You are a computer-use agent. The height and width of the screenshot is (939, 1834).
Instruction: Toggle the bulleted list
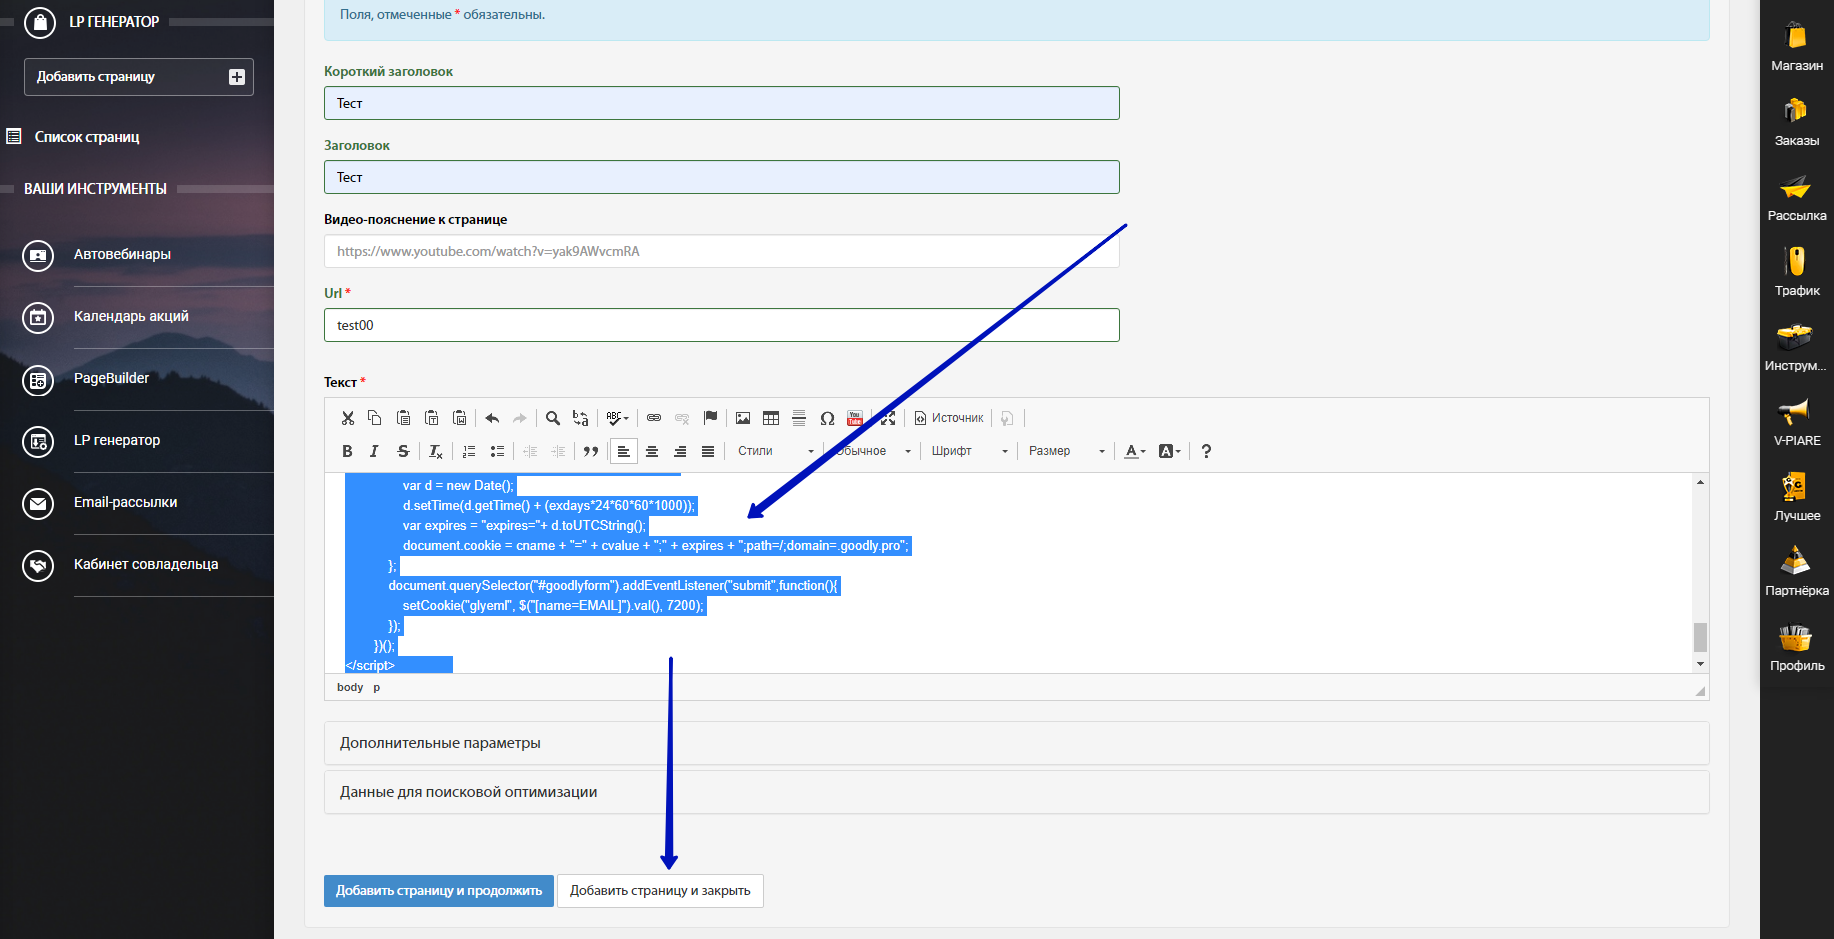(497, 451)
